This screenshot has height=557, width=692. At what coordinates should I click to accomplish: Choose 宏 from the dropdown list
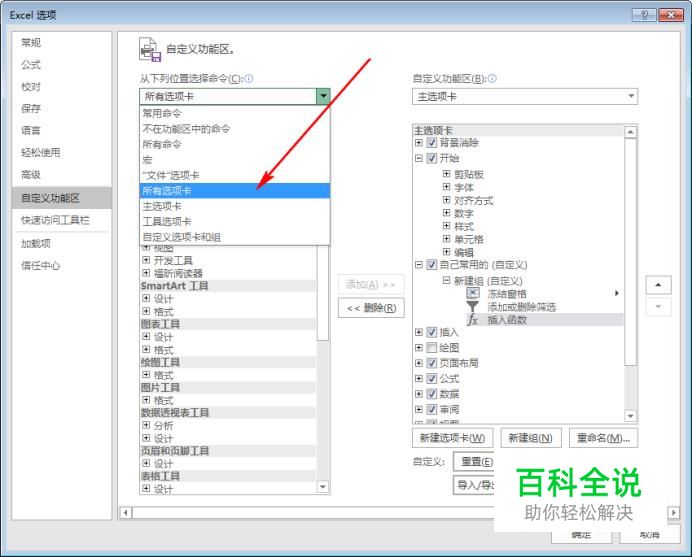click(235, 160)
